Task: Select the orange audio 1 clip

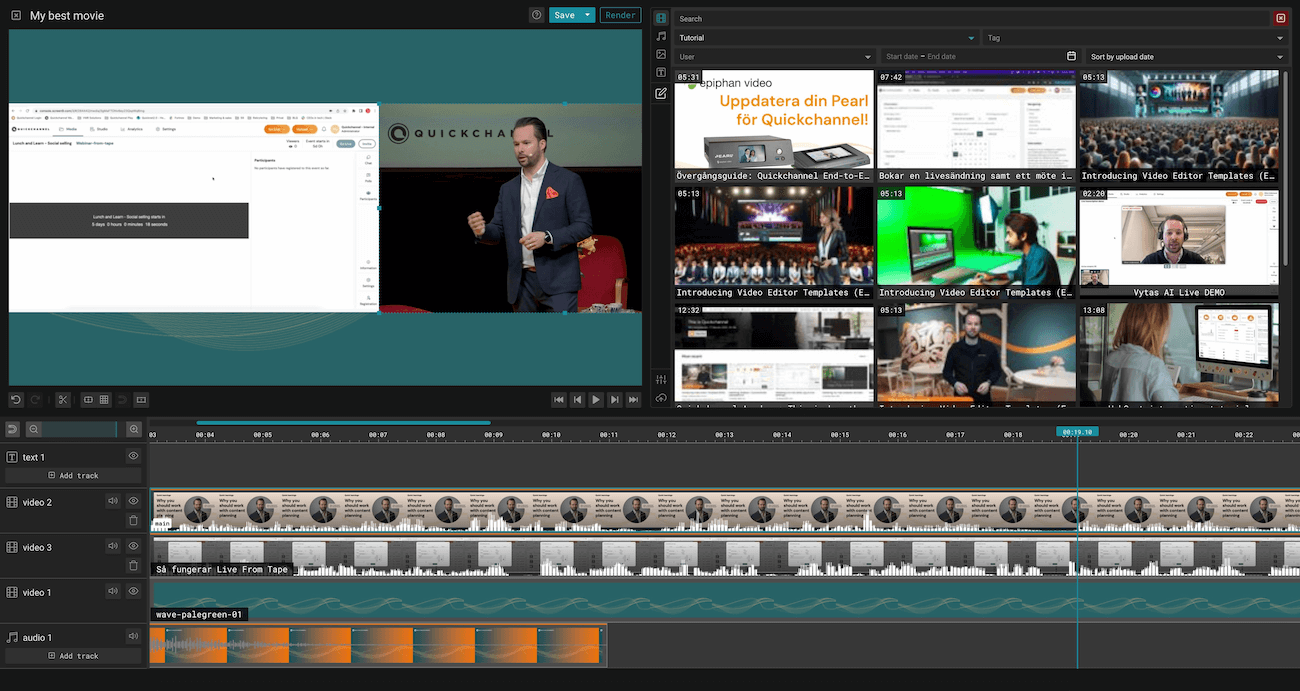Action: point(378,645)
